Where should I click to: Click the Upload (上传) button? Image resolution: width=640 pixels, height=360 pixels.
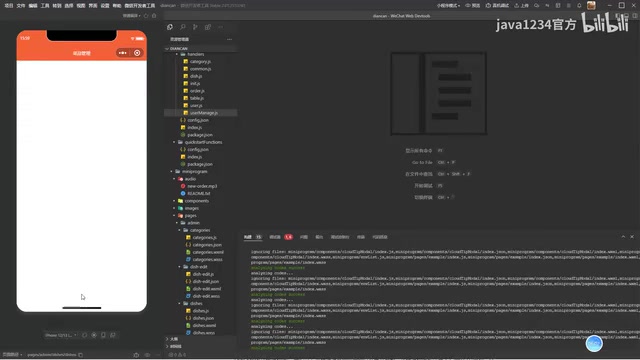(521, 6)
